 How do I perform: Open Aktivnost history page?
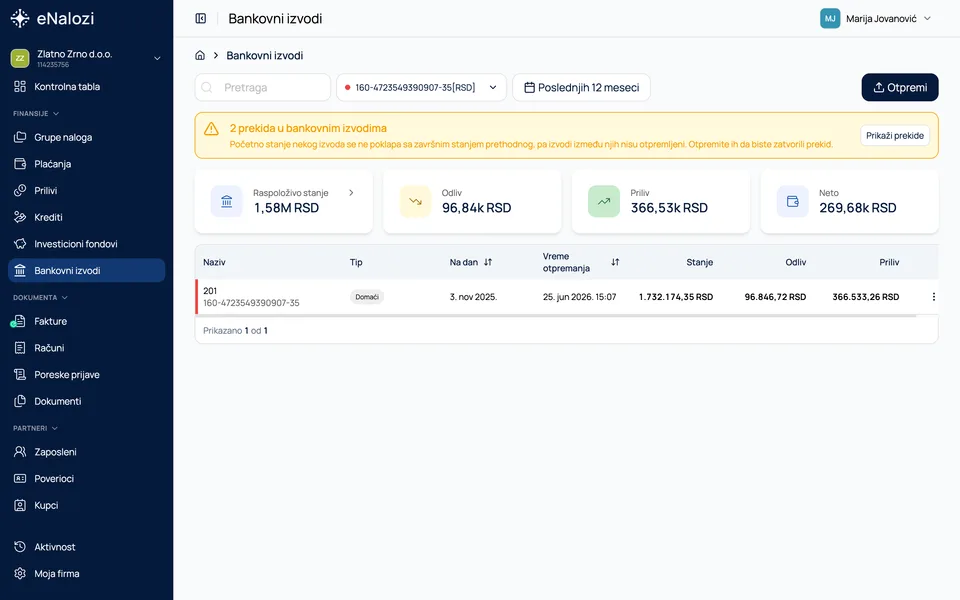[x=86, y=547]
